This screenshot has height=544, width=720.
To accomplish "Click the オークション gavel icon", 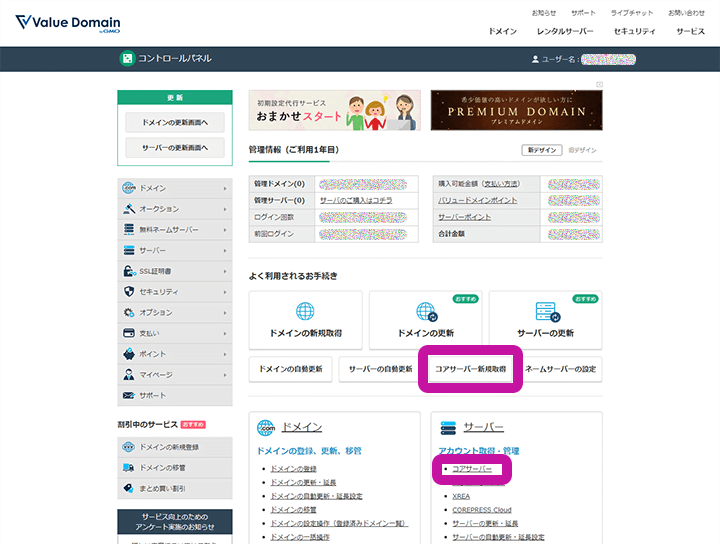I will (x=129, y=209).
